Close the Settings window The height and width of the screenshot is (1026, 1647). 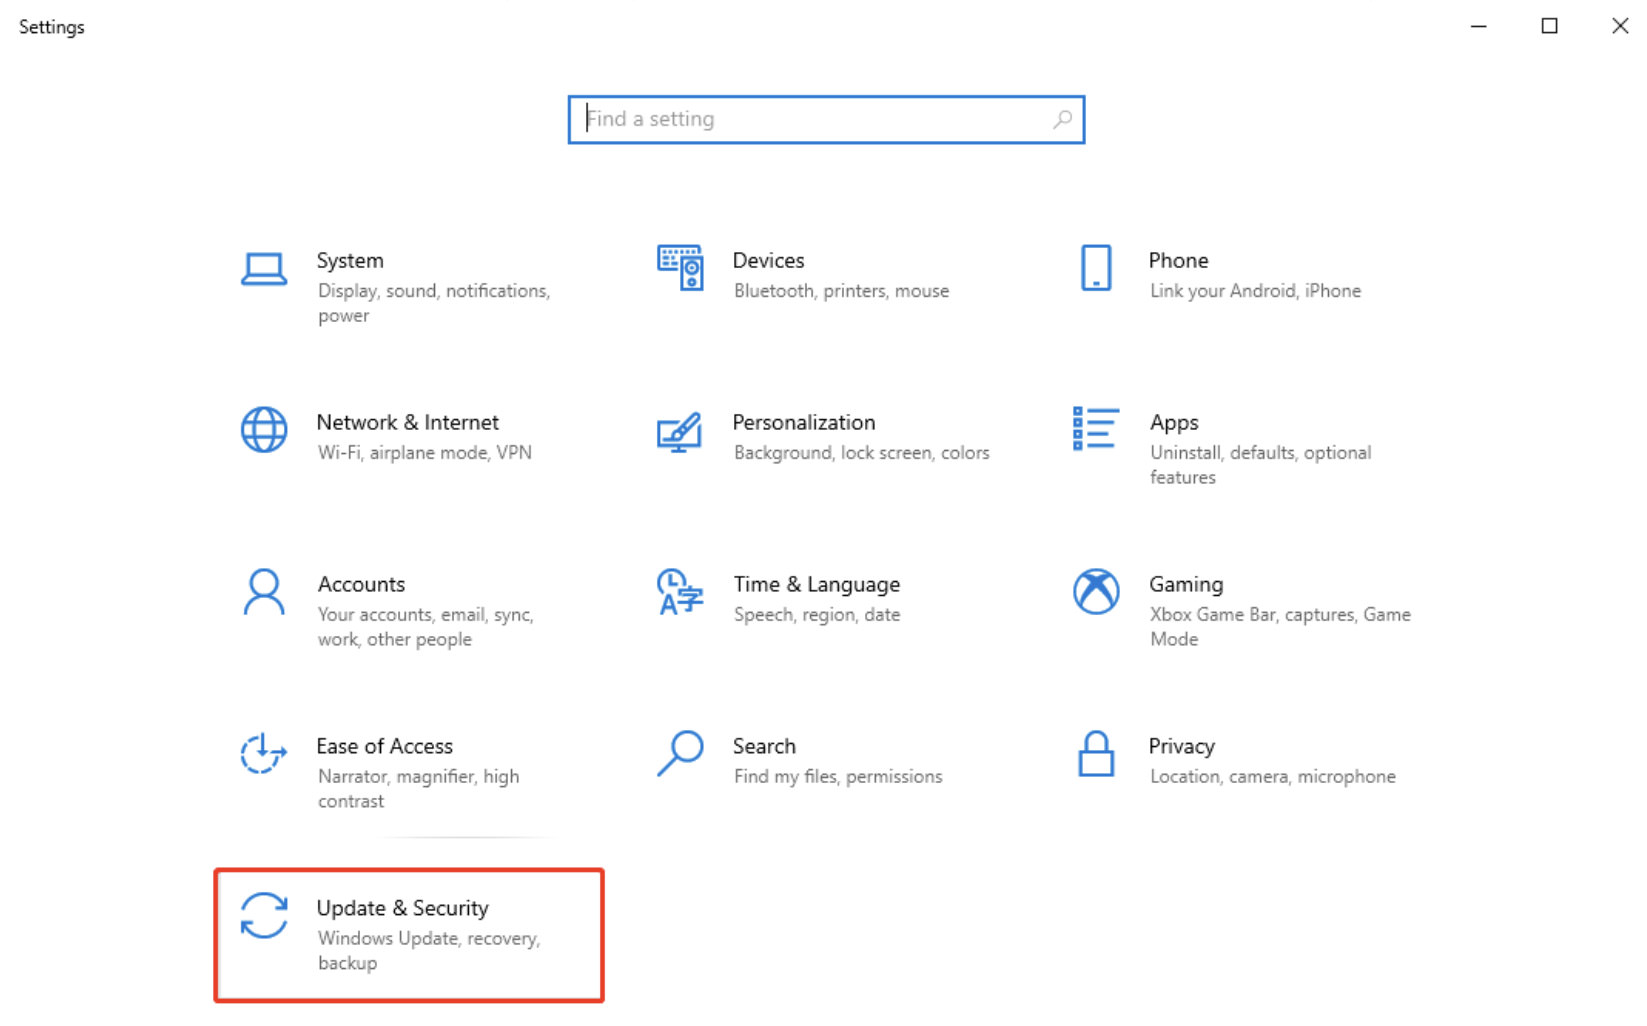[1620, 26]
